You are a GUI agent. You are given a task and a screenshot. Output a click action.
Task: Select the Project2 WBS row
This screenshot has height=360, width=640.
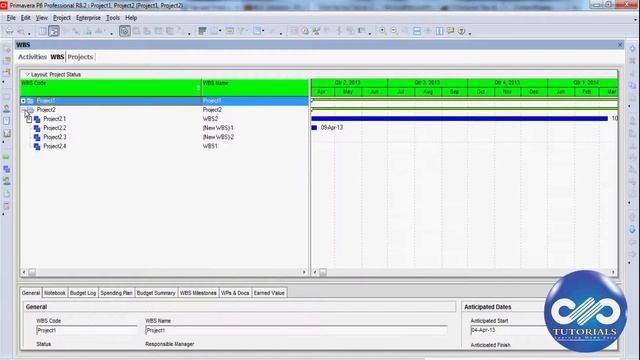164,110
